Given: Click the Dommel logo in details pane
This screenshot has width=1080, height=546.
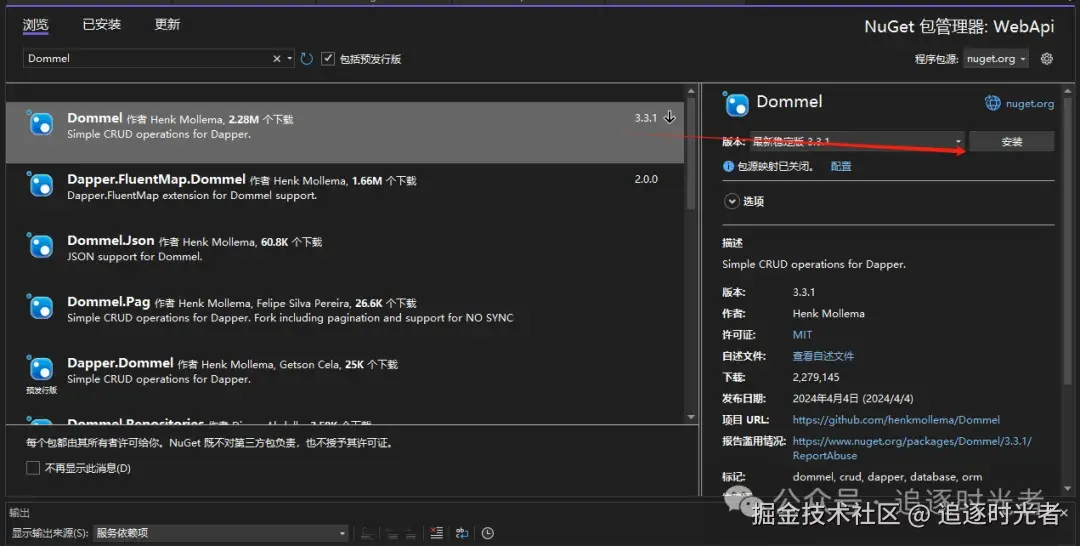Looking at the screenshot, I should (736, 104).
